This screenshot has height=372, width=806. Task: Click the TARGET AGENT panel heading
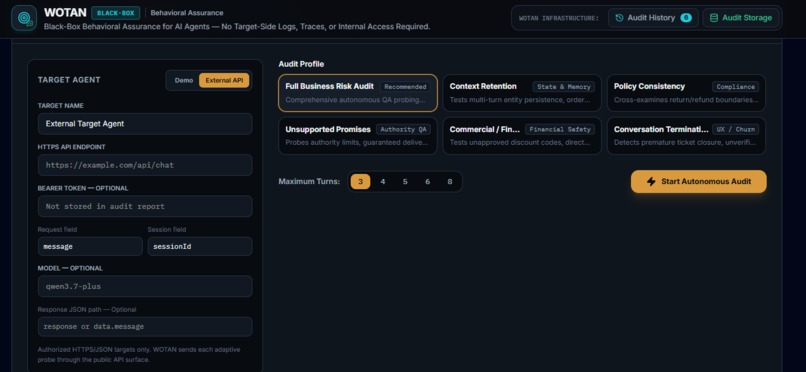point(69,80)
